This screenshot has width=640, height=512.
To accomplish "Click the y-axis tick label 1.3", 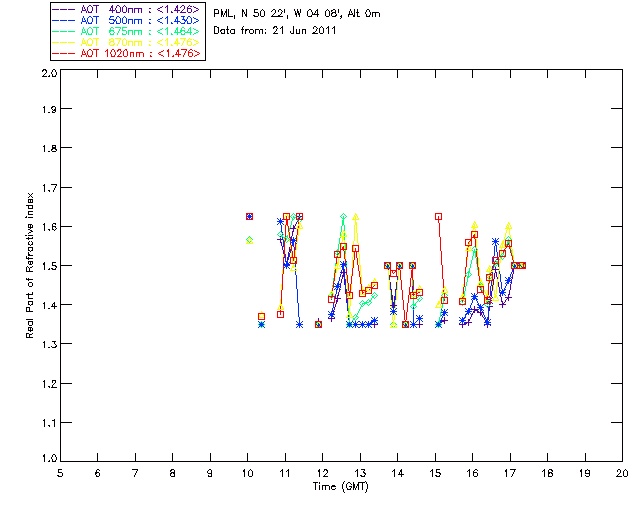I will 49,344.
